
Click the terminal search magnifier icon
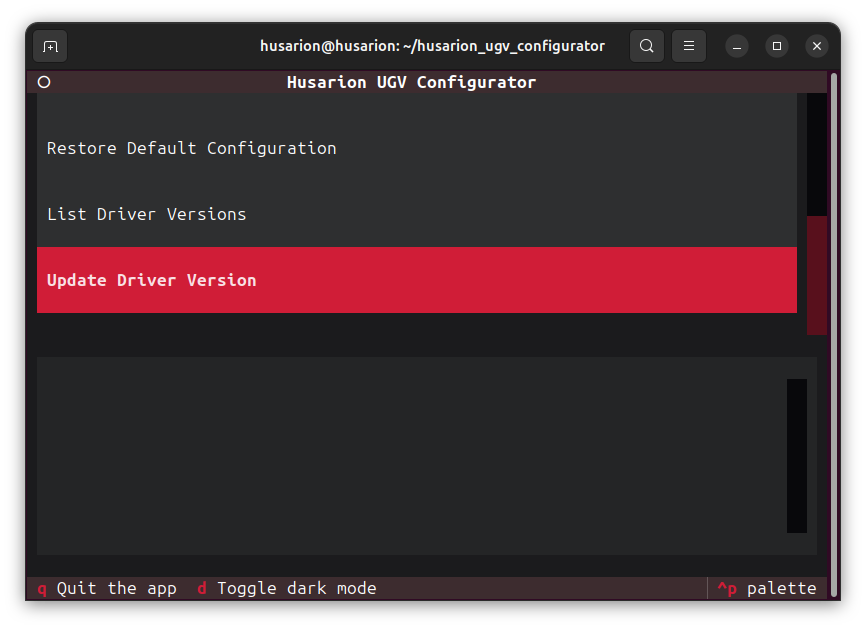coord(647,46)
